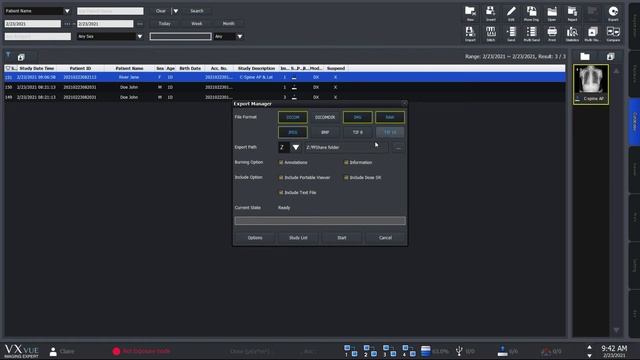Open the export drive Z dropdown
Image resolution: width=640 pixels, height=360 pixels.
point(296,147)
